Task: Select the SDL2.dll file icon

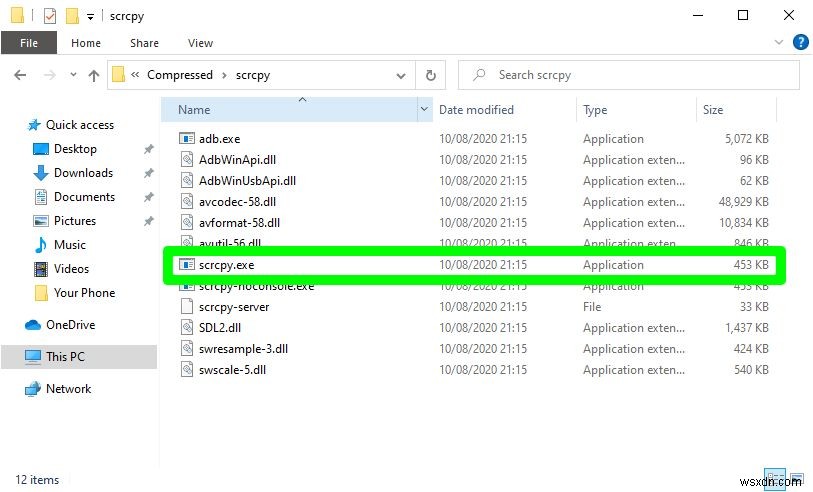Action: pos(187,328)
